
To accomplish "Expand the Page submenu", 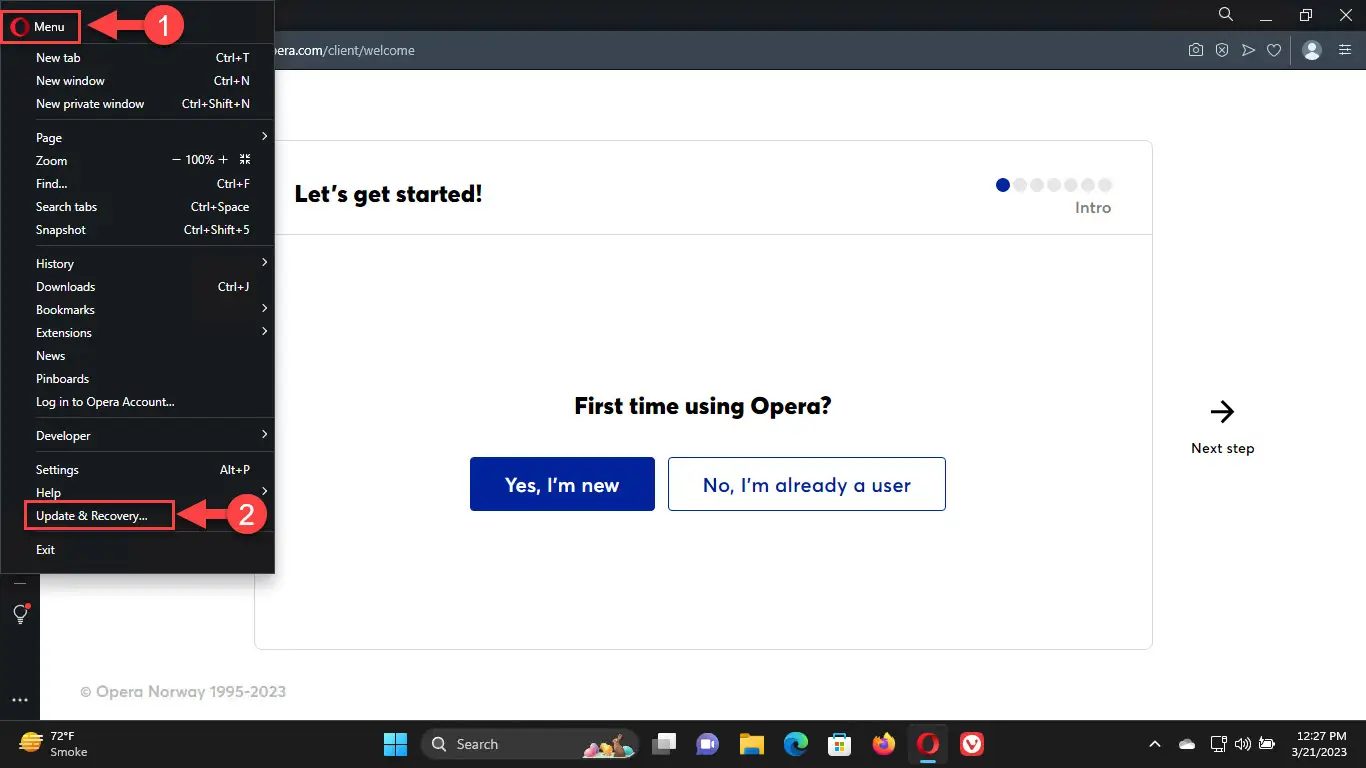I will (138, 138).
